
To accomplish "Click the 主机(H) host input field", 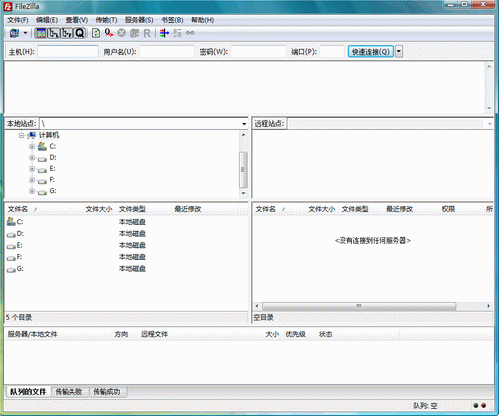I will 68,52.
